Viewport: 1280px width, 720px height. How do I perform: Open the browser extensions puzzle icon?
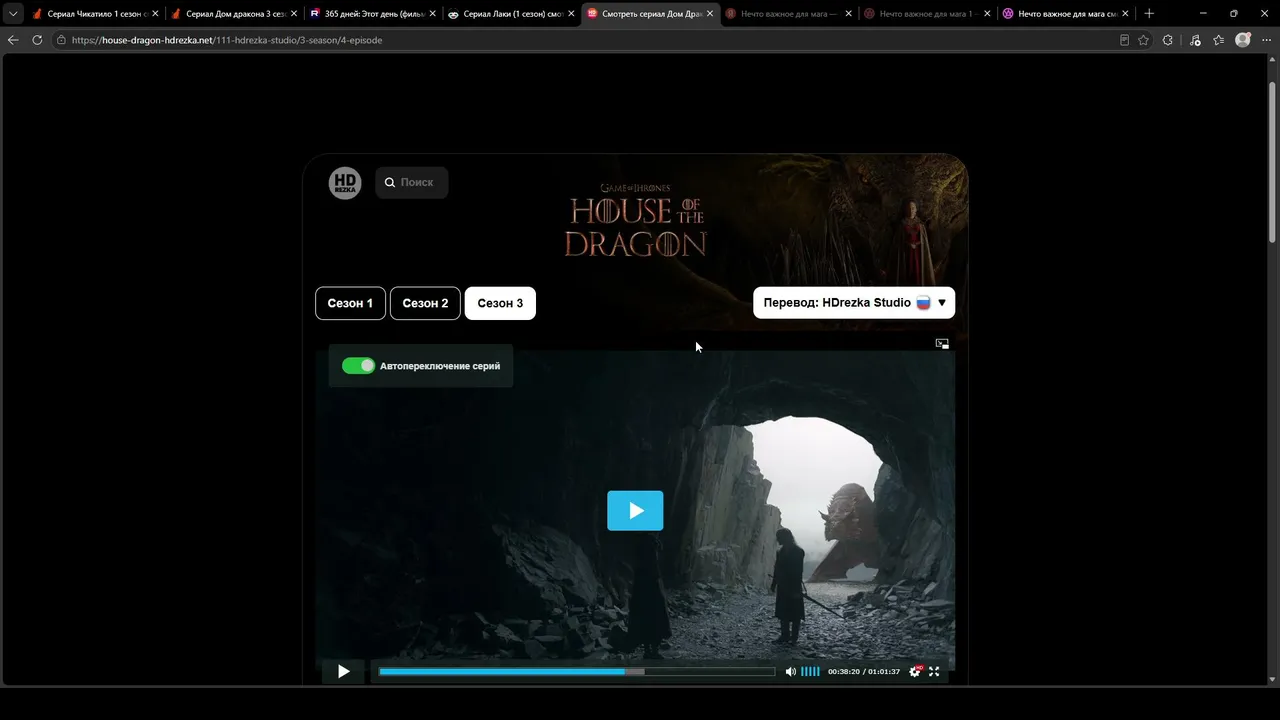click(1168, 40)
